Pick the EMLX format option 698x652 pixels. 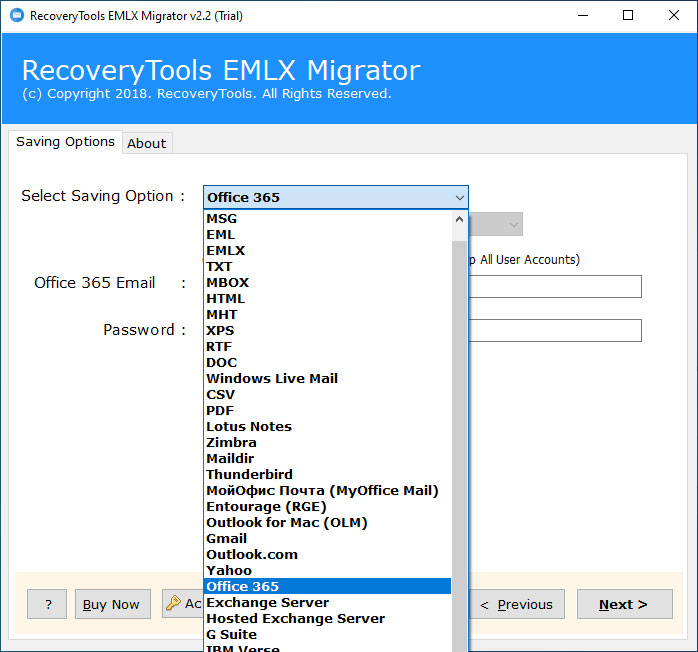pos(327,251)
